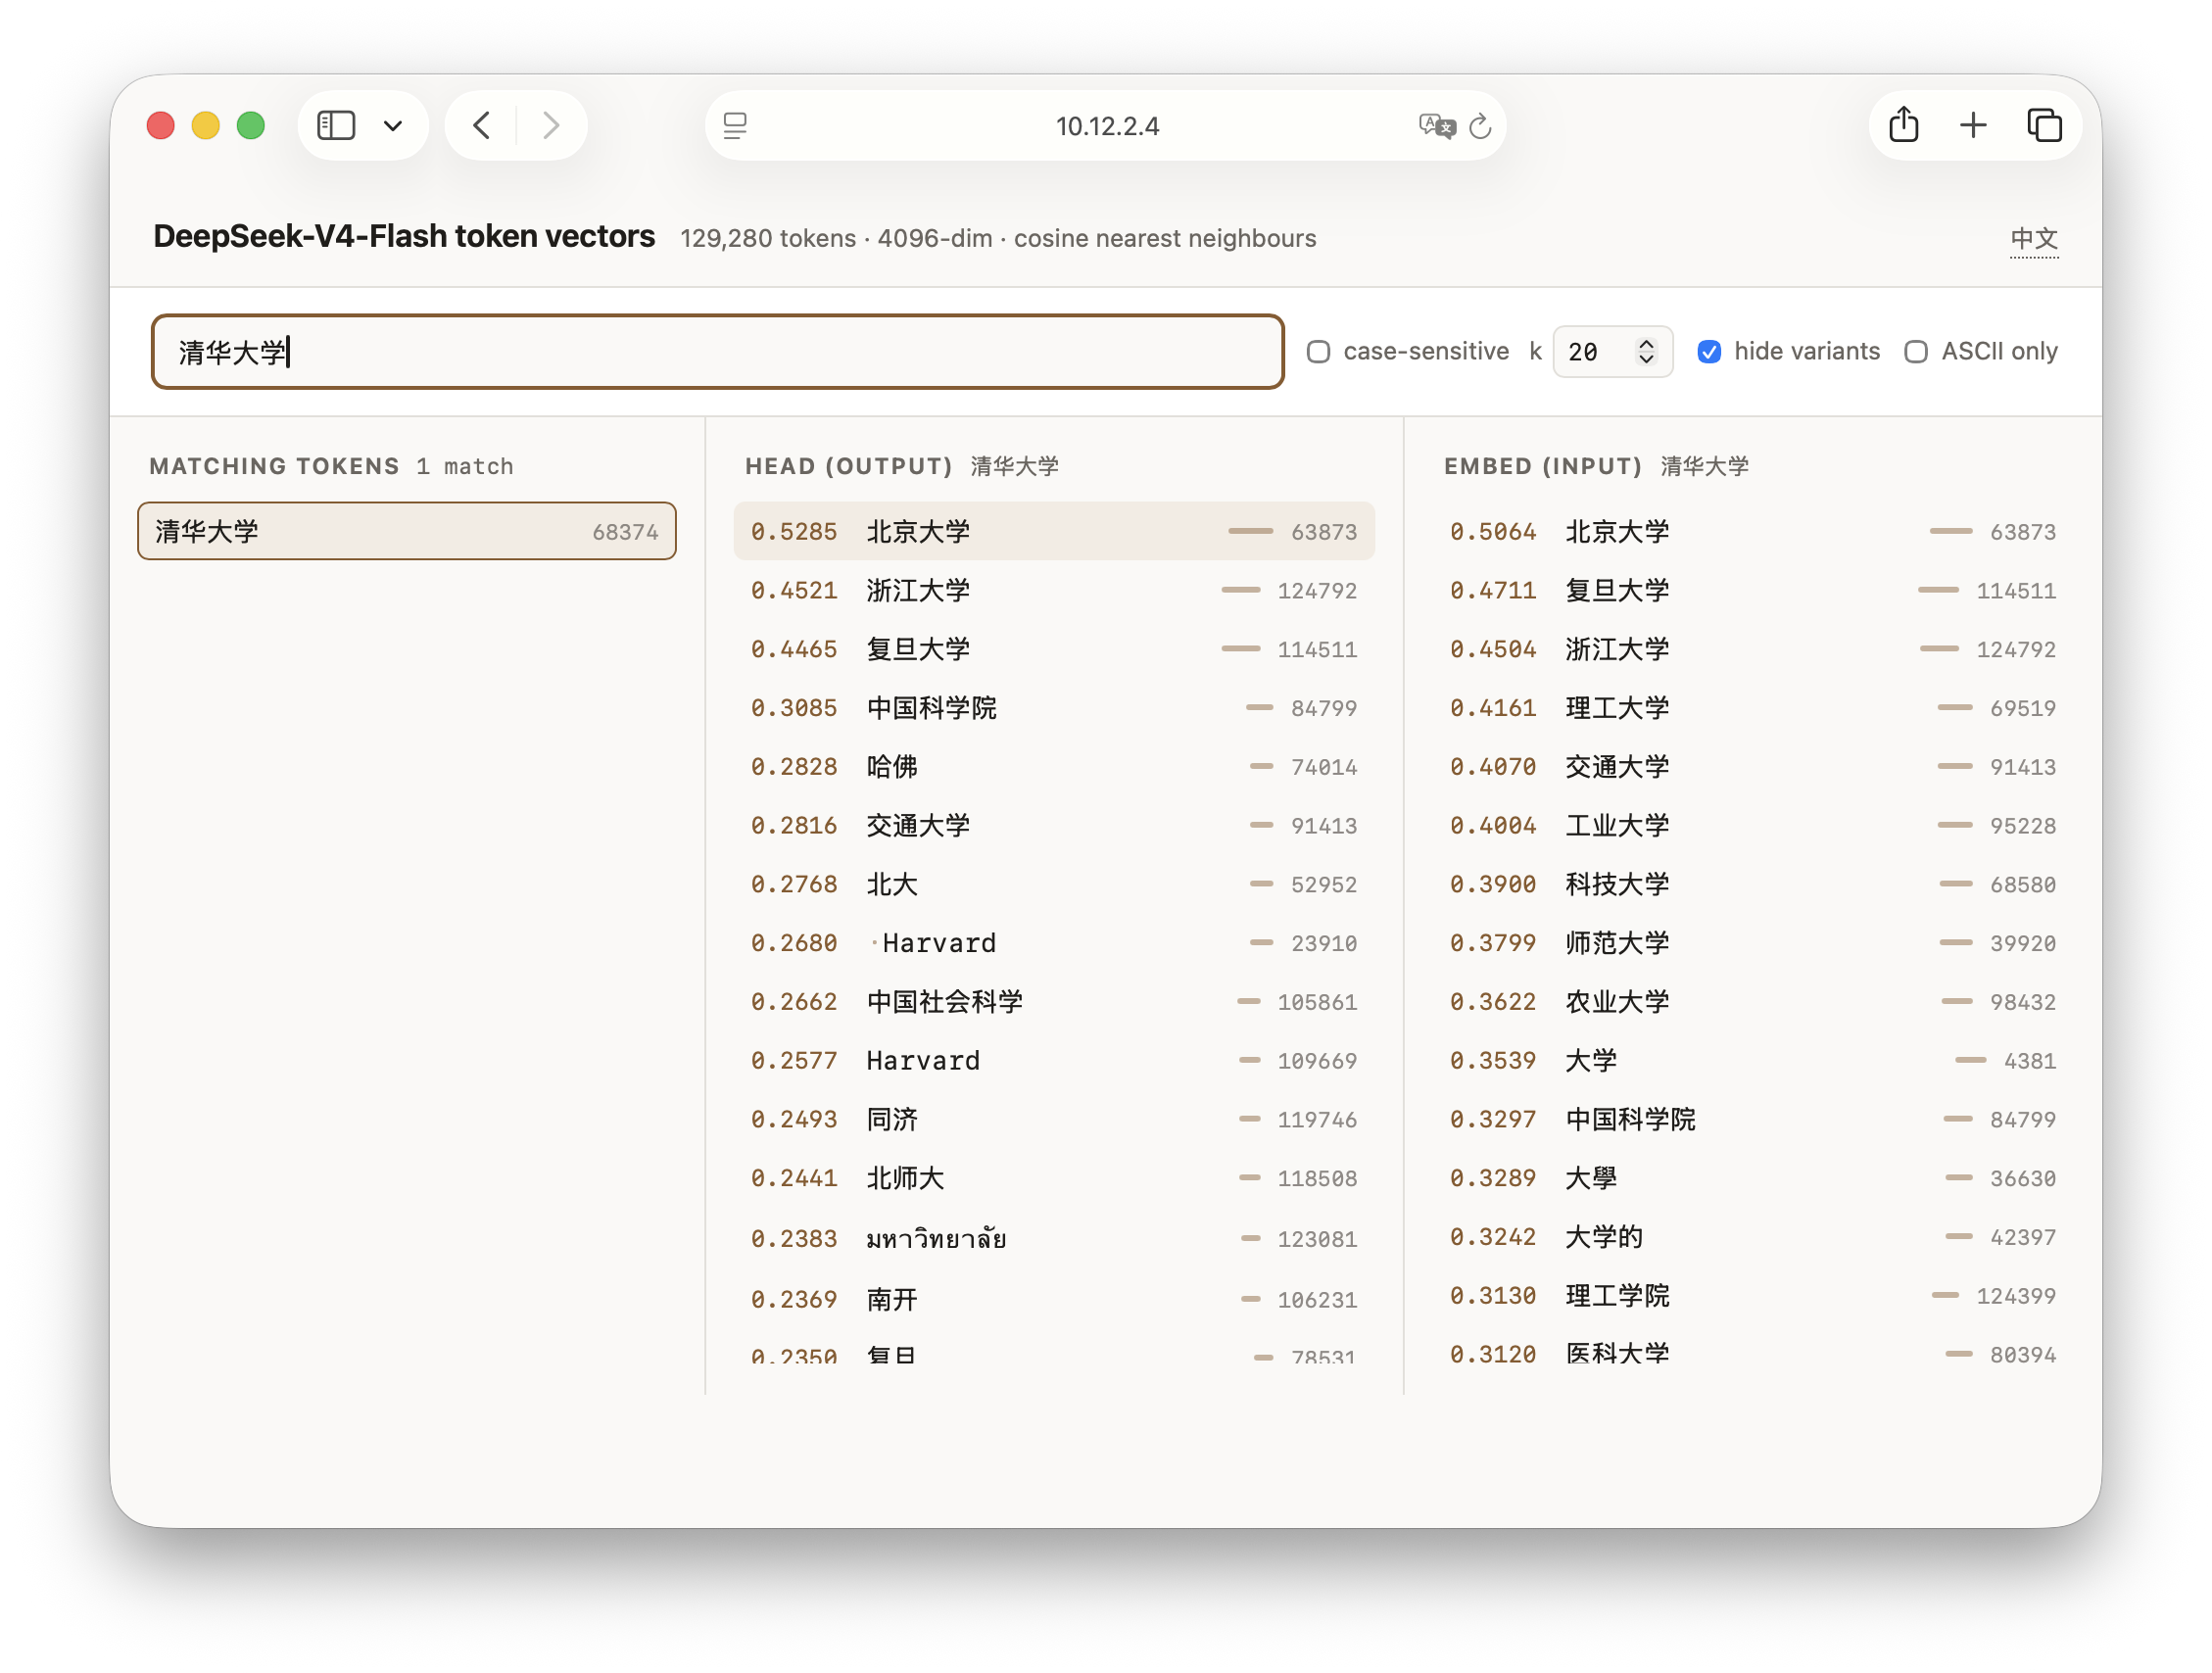Select HEAD neighbour Harvard with id 23910
Viewport: 2212px width, 1673px height.
point(1054,943)
